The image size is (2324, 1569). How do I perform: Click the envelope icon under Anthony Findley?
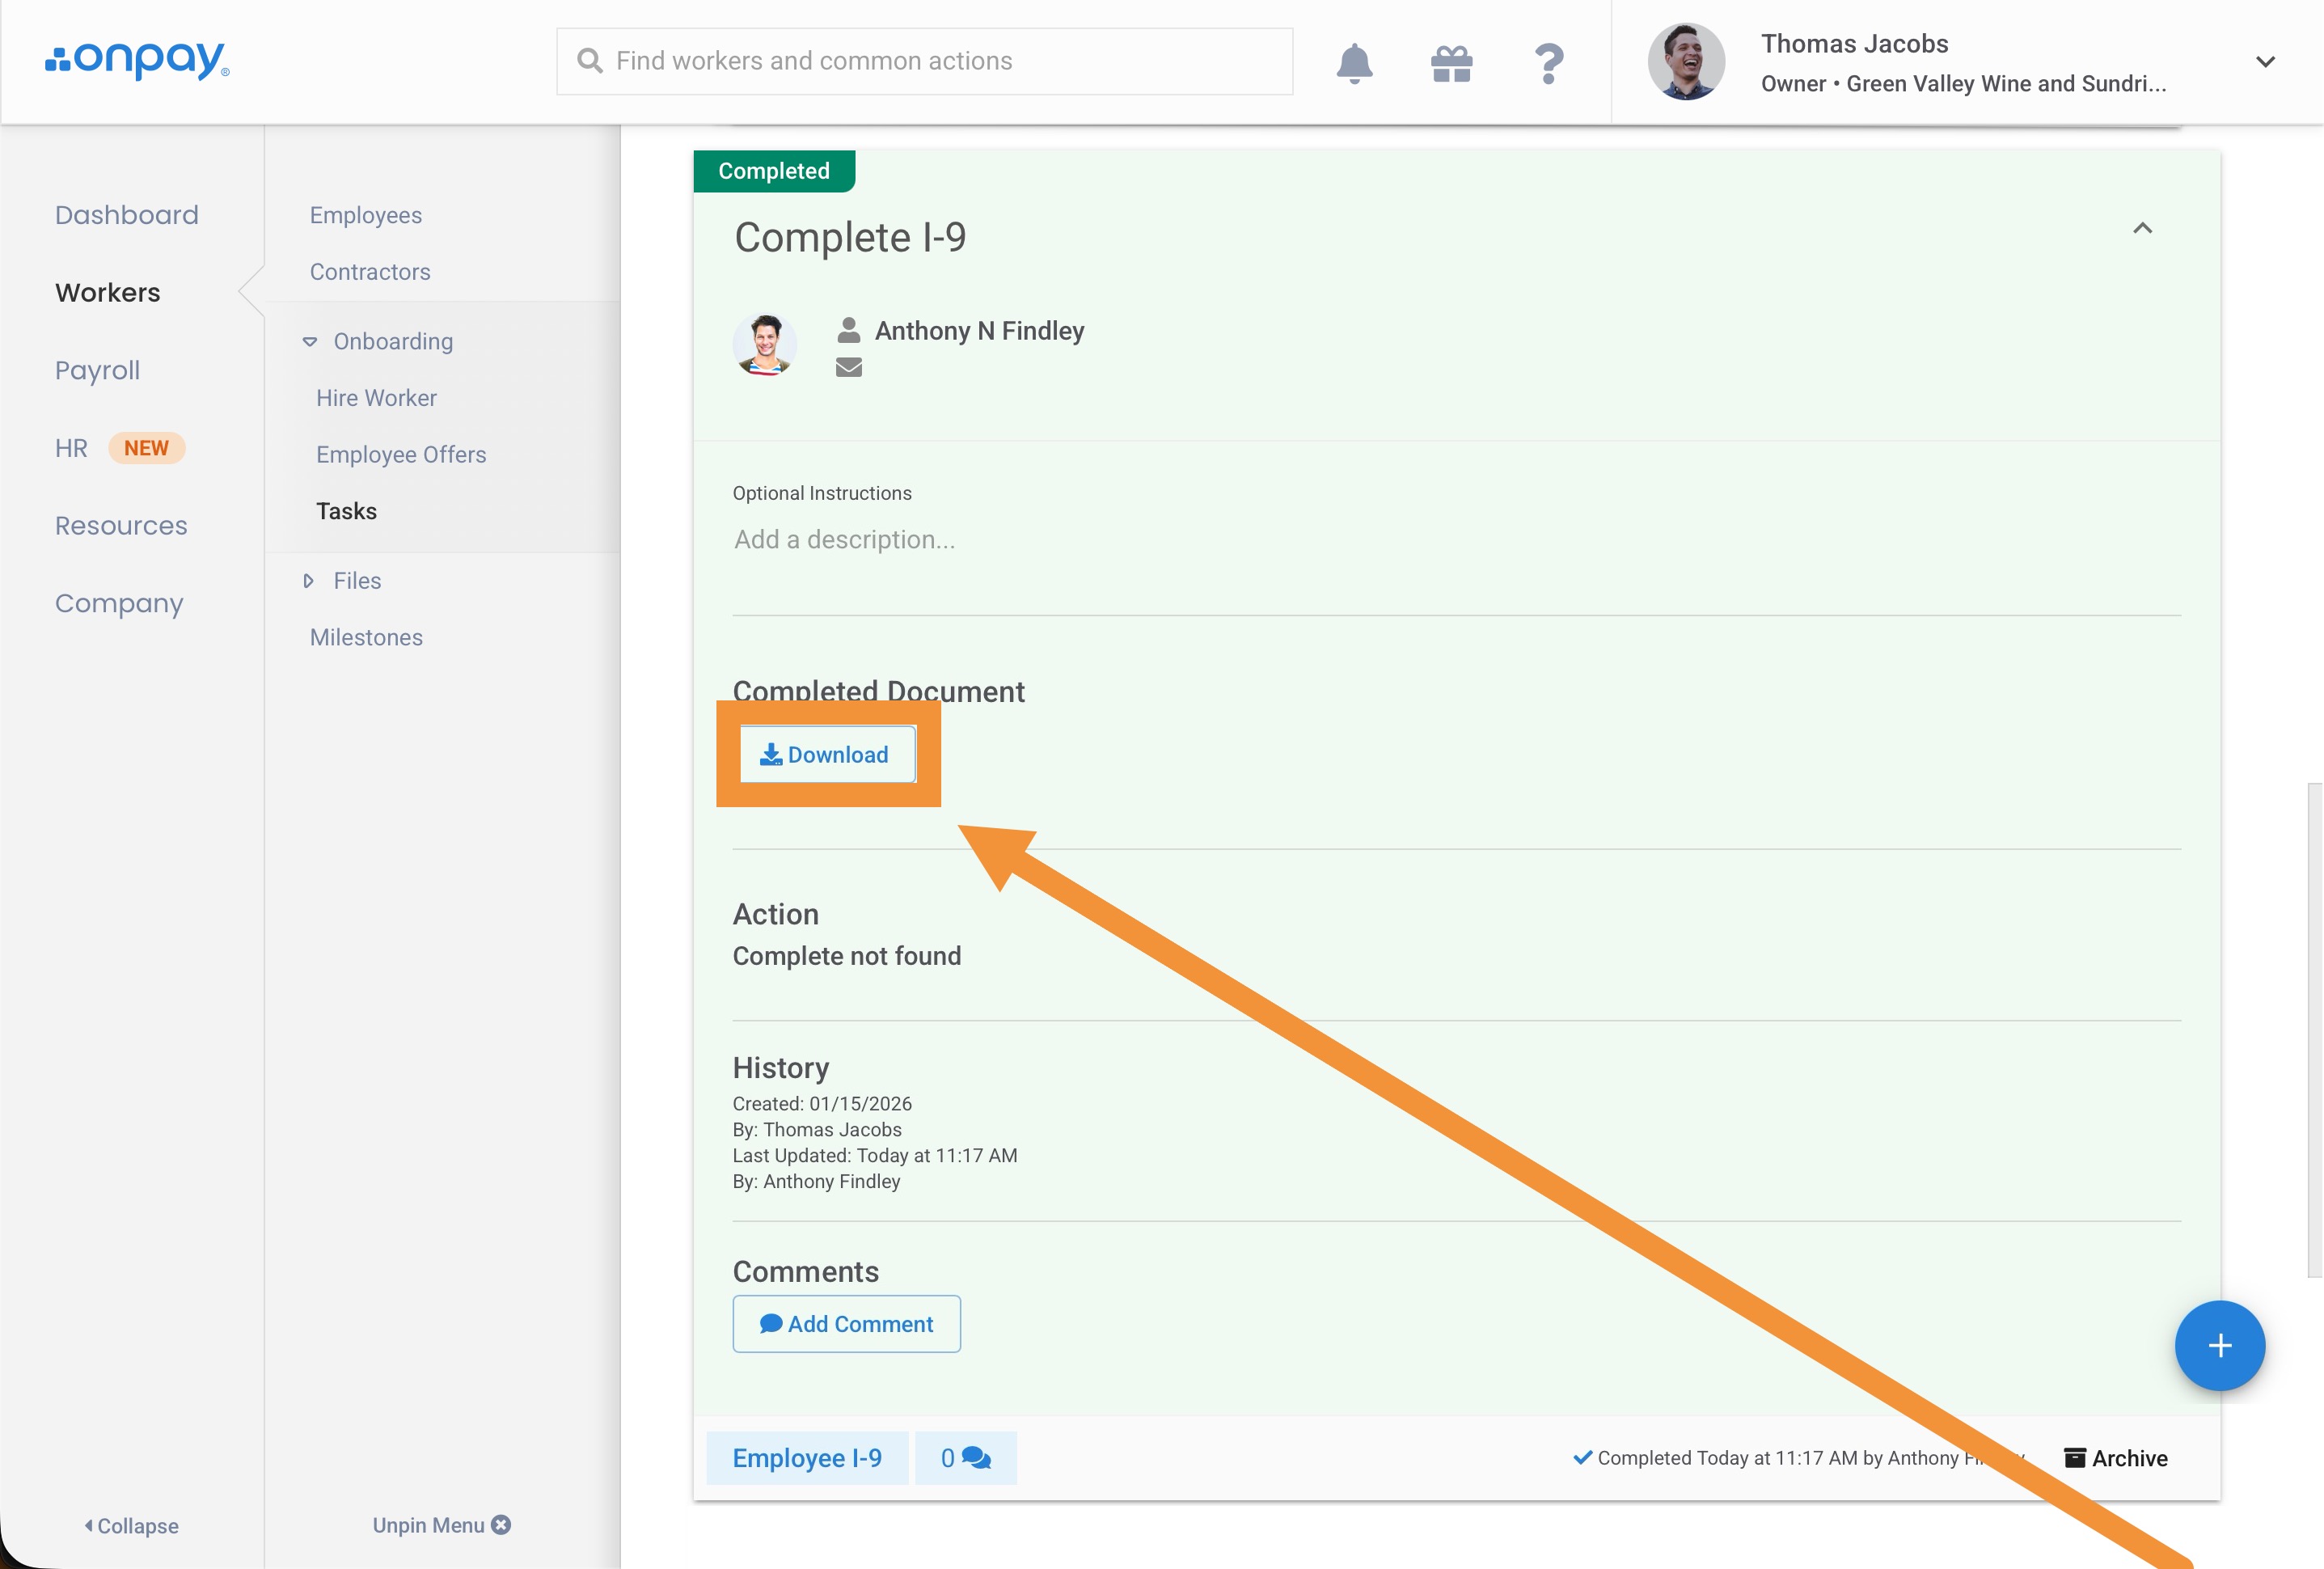tap(849, 367)
